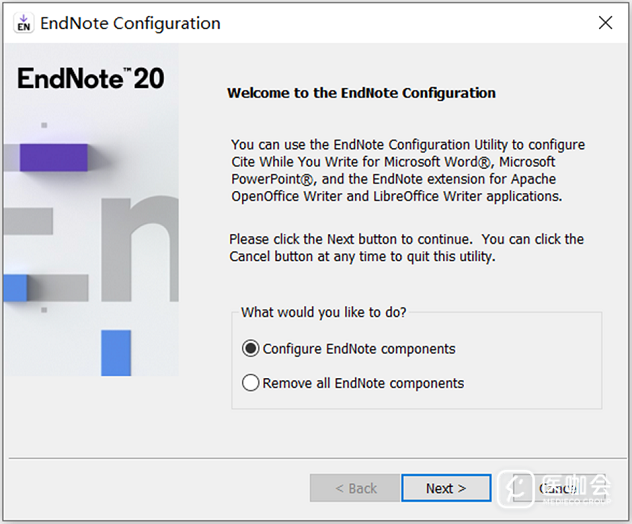The width and height of the screenshot is (632, 524).
Task: Click the 'Welcome to the EndNote Configuration' heading
Action: click(x=361, y=93)
